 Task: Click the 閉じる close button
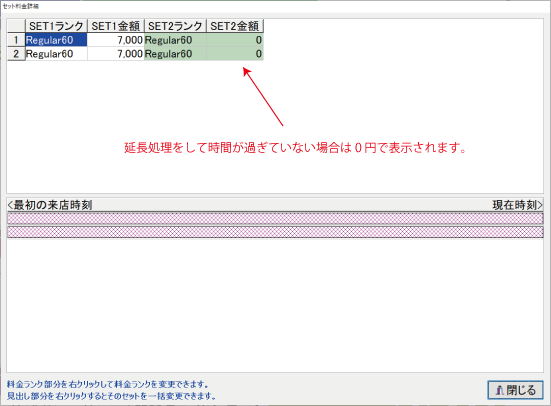(515, 390)
